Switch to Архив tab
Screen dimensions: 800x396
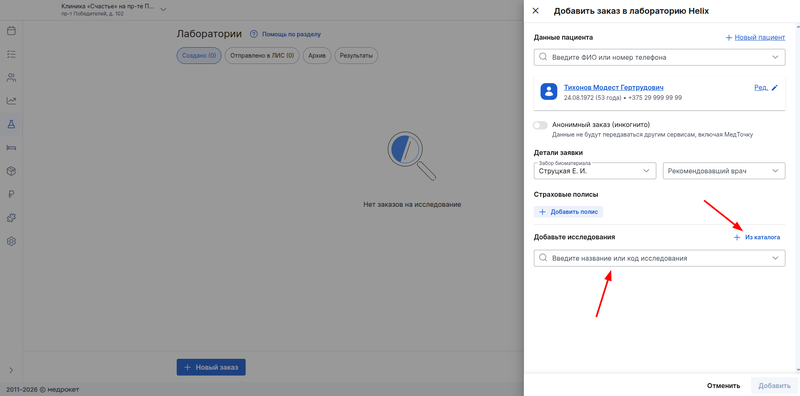[317, 56]
